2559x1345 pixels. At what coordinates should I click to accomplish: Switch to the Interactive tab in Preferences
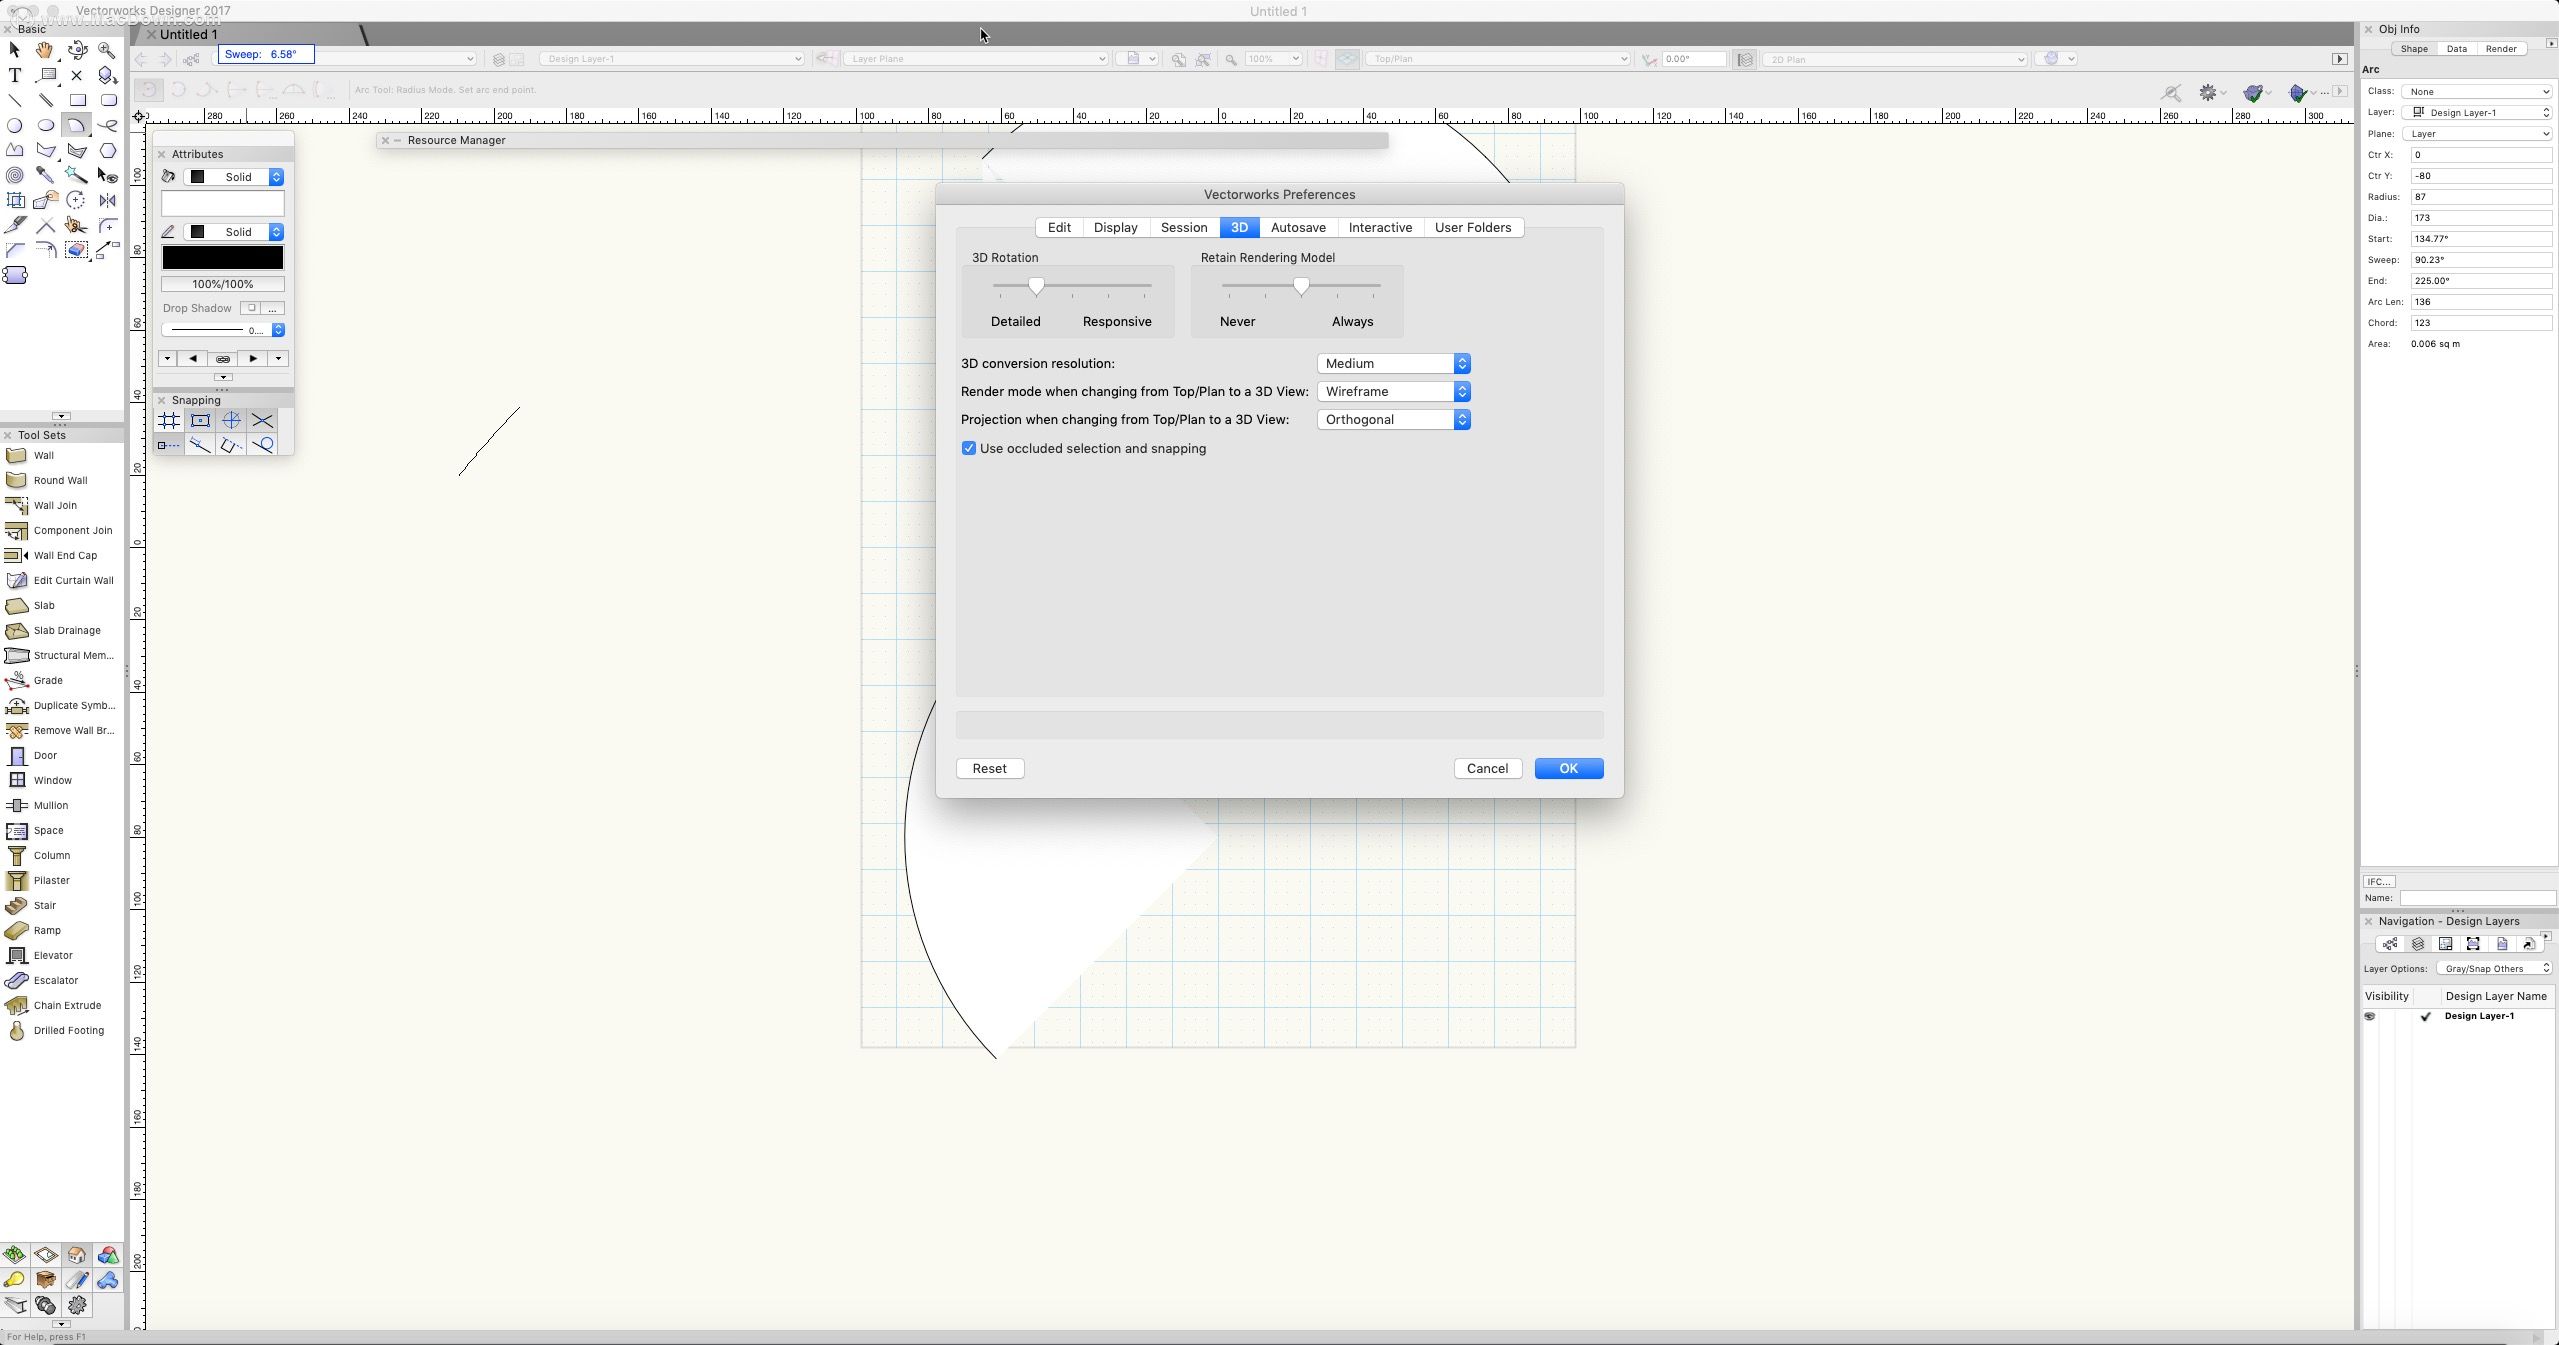coord(1379,227)
